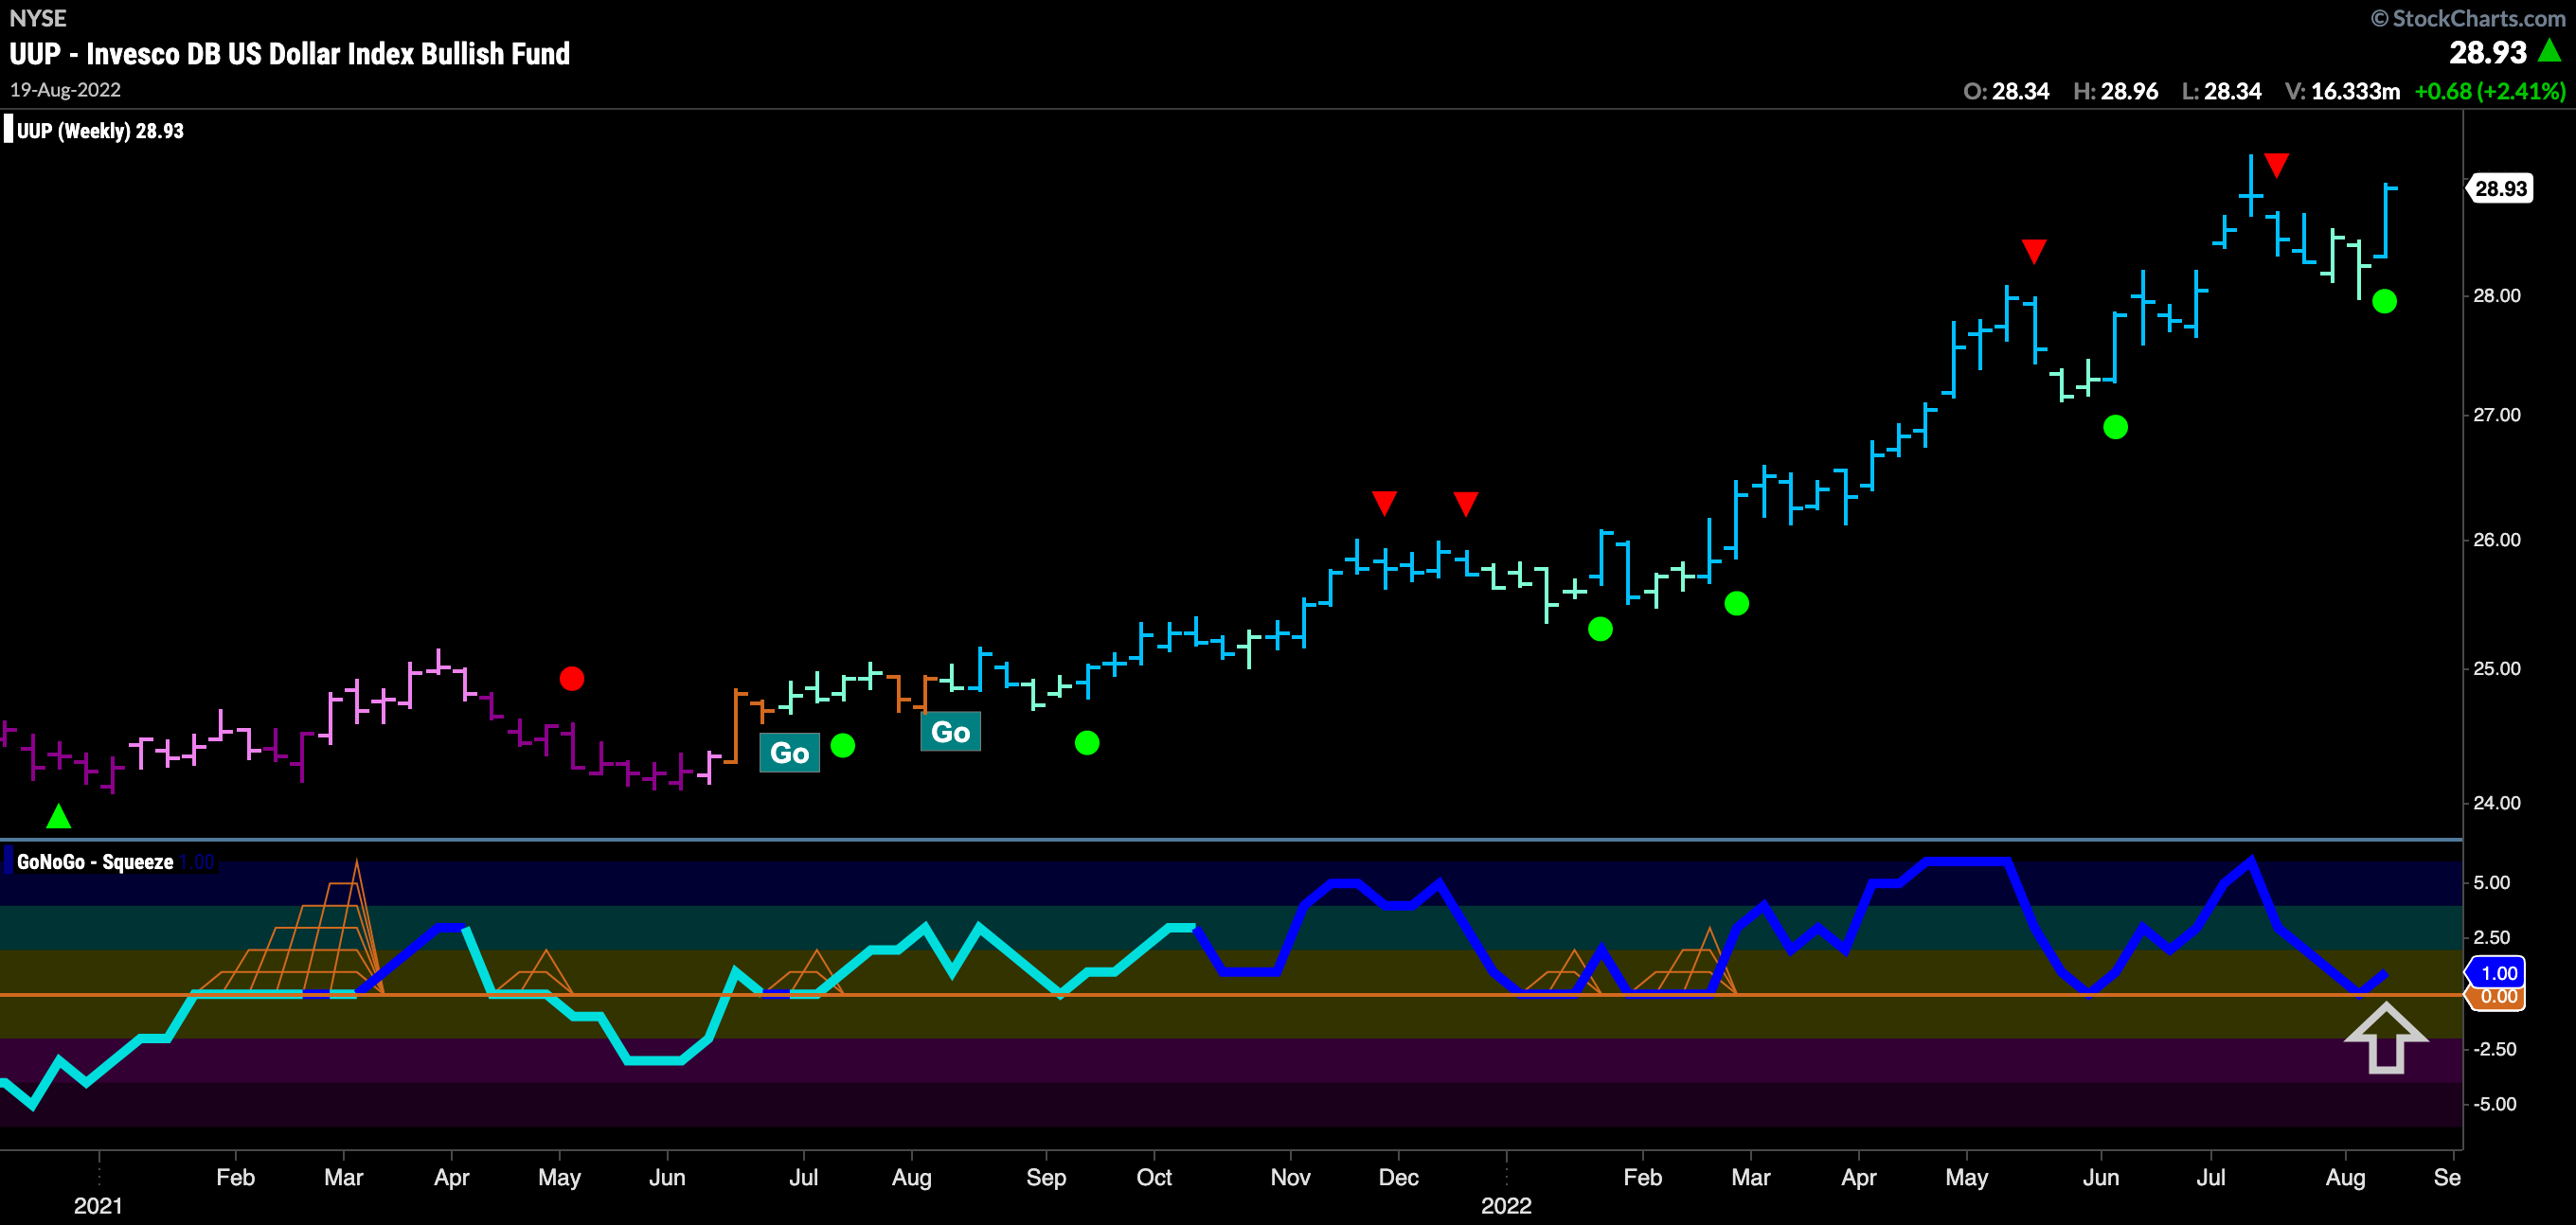This screenshot has width=2576, height=1225.
Task: Click the red down triangle above July 2022 peak
Action: point(2277,165)
